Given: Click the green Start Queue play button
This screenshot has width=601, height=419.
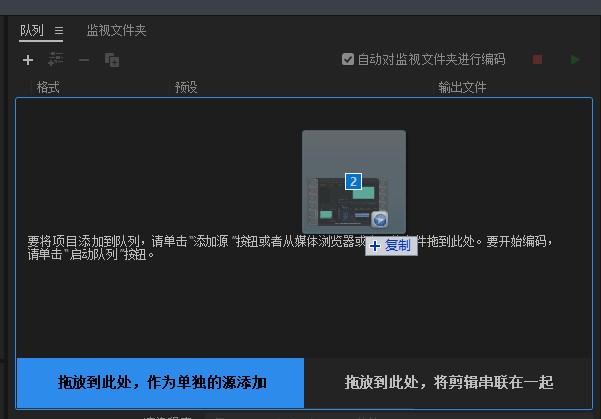Looking at the screenshot, I should 575,60.
